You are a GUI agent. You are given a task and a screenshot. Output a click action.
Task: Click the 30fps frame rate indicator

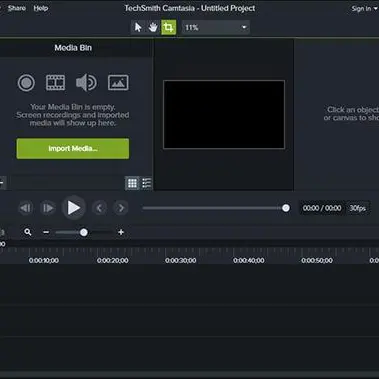pos(358,208)
